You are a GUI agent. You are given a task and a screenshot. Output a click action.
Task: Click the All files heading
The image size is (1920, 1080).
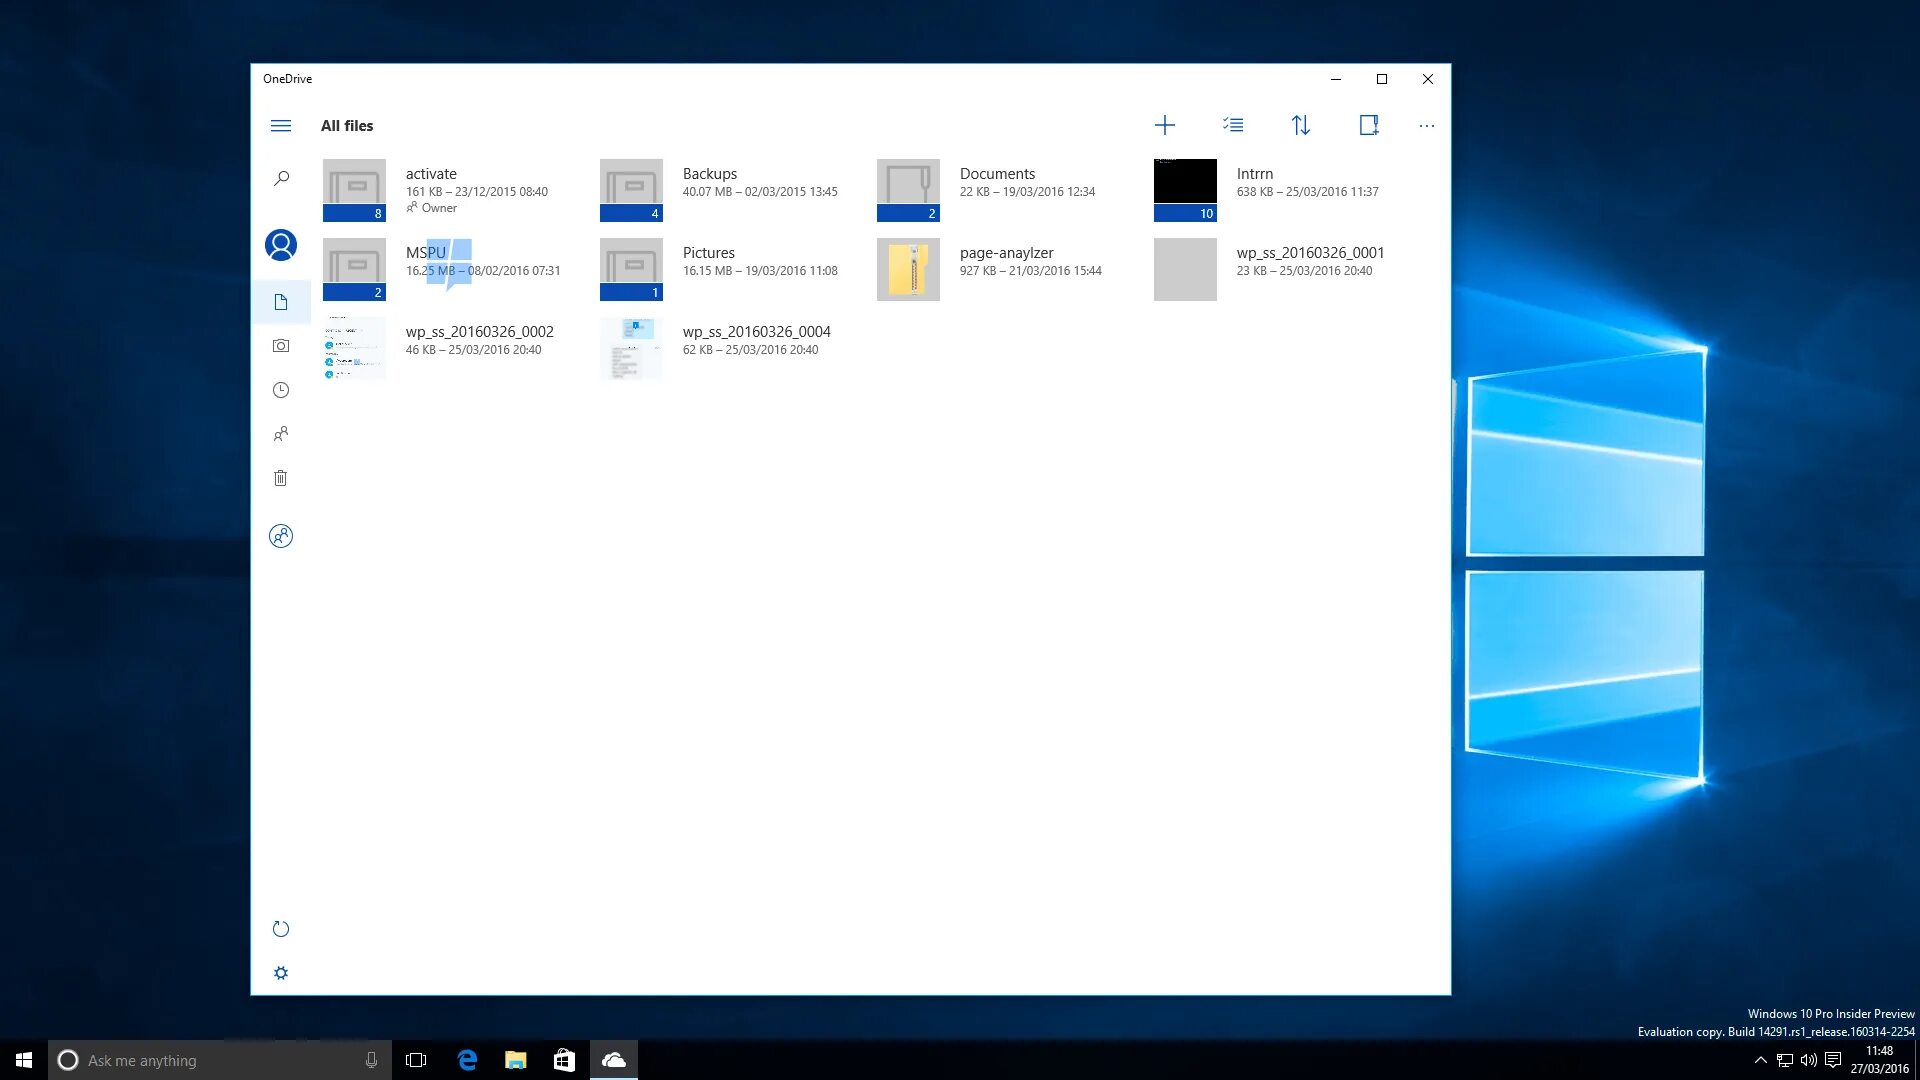[x=347, y=125]
